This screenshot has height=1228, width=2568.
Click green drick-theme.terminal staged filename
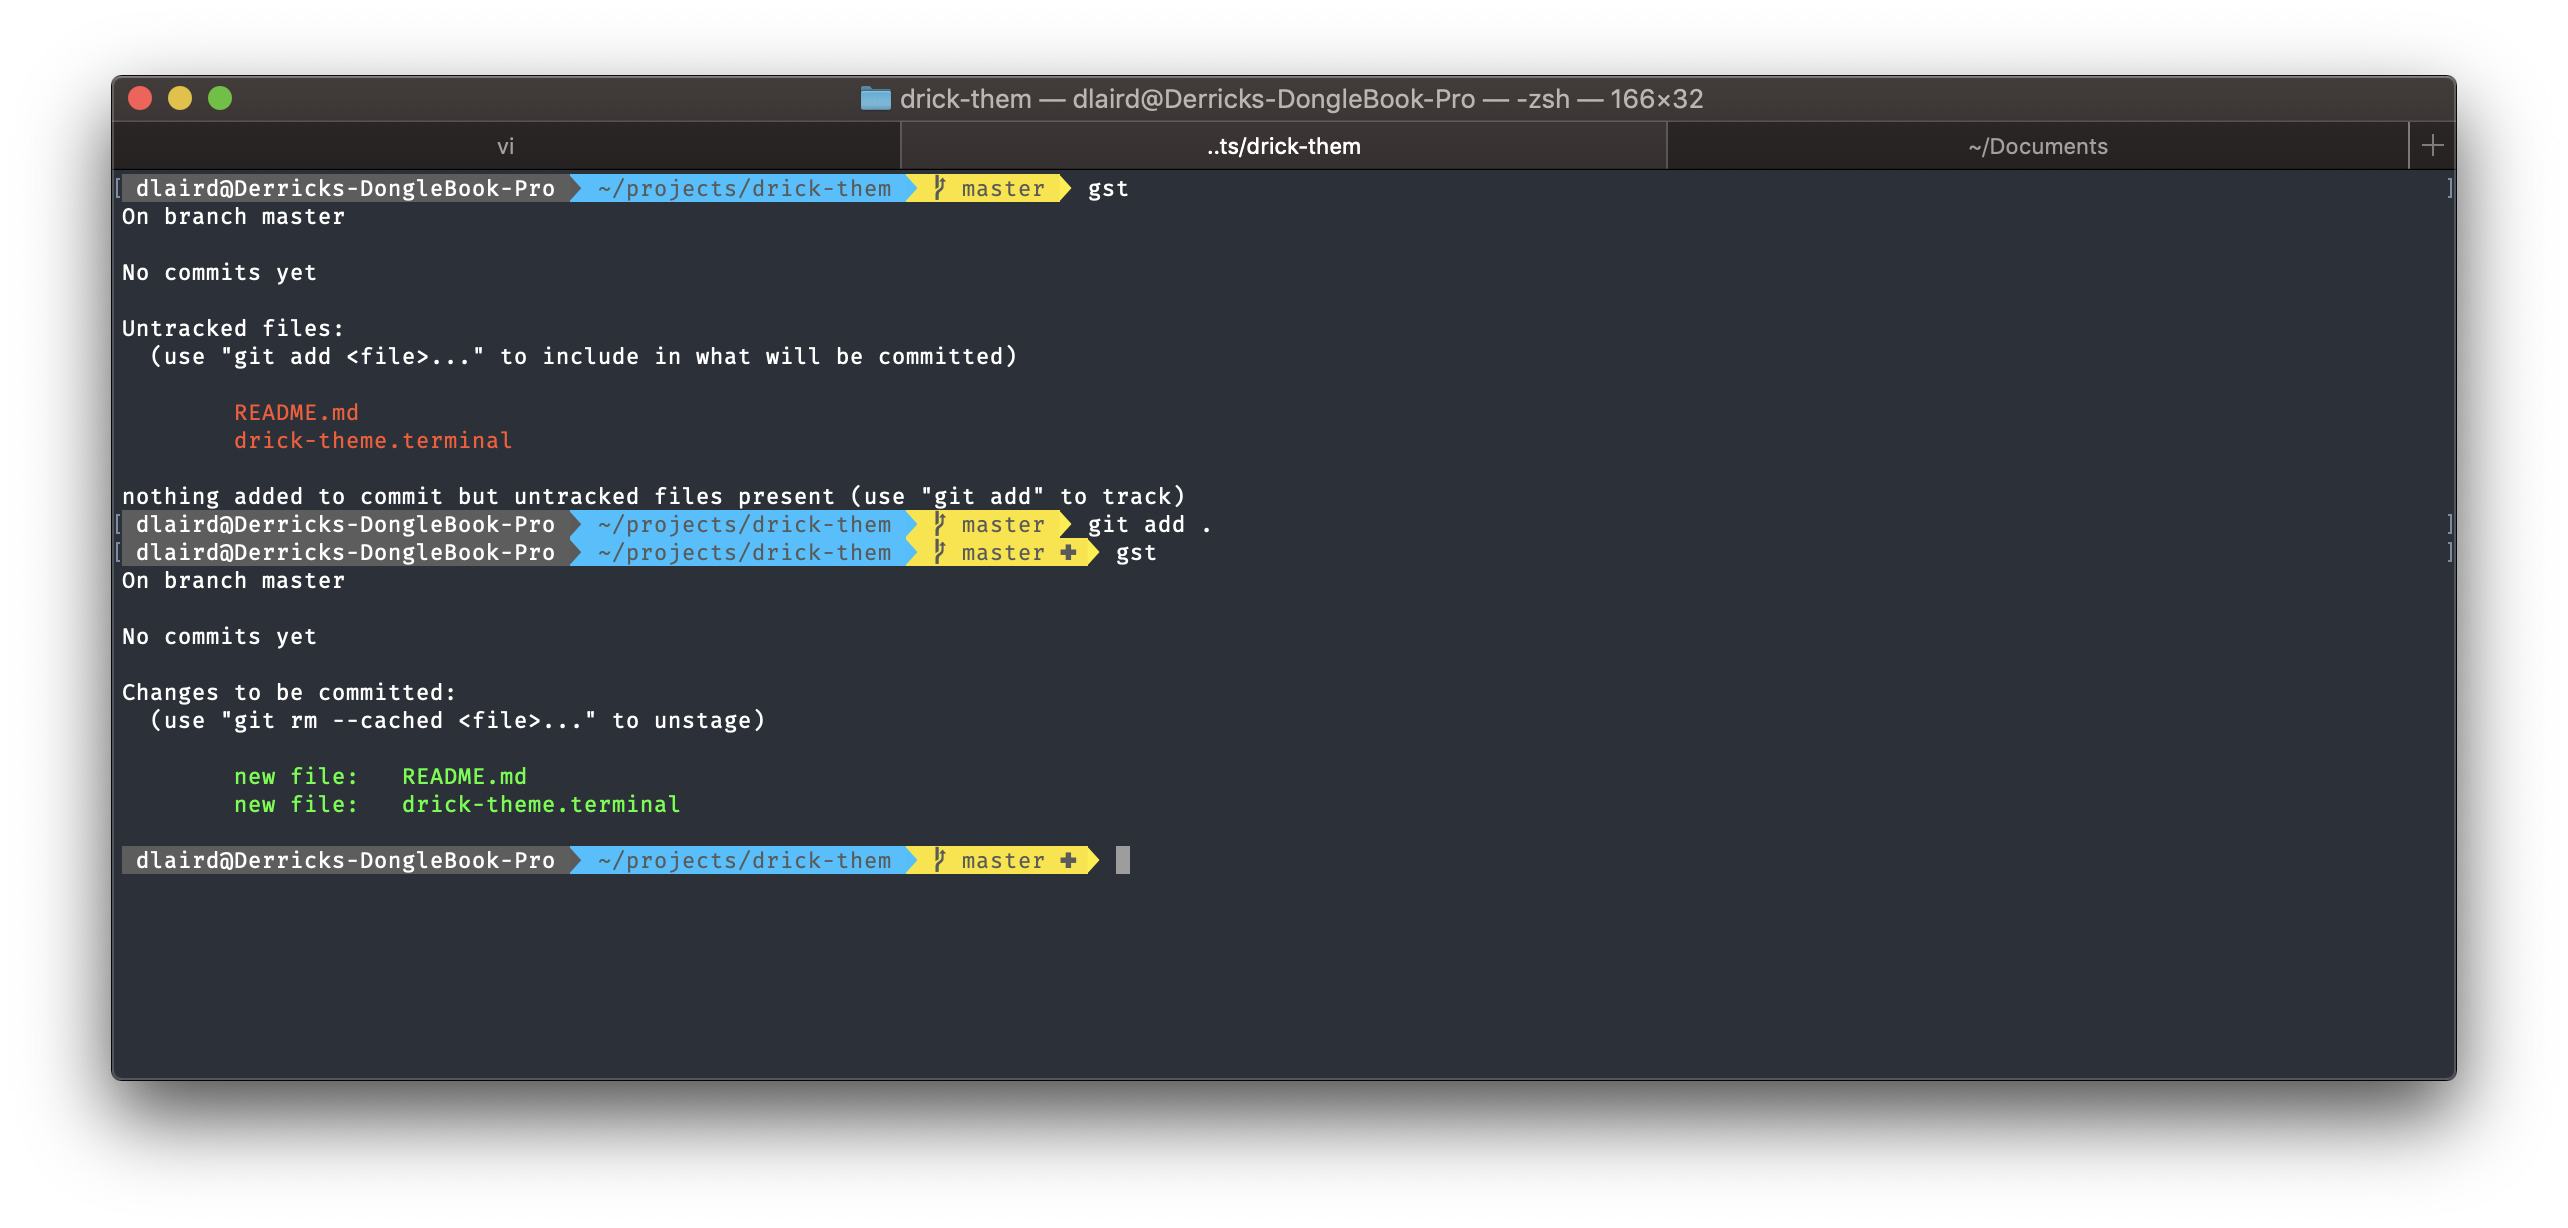(541, 804)
